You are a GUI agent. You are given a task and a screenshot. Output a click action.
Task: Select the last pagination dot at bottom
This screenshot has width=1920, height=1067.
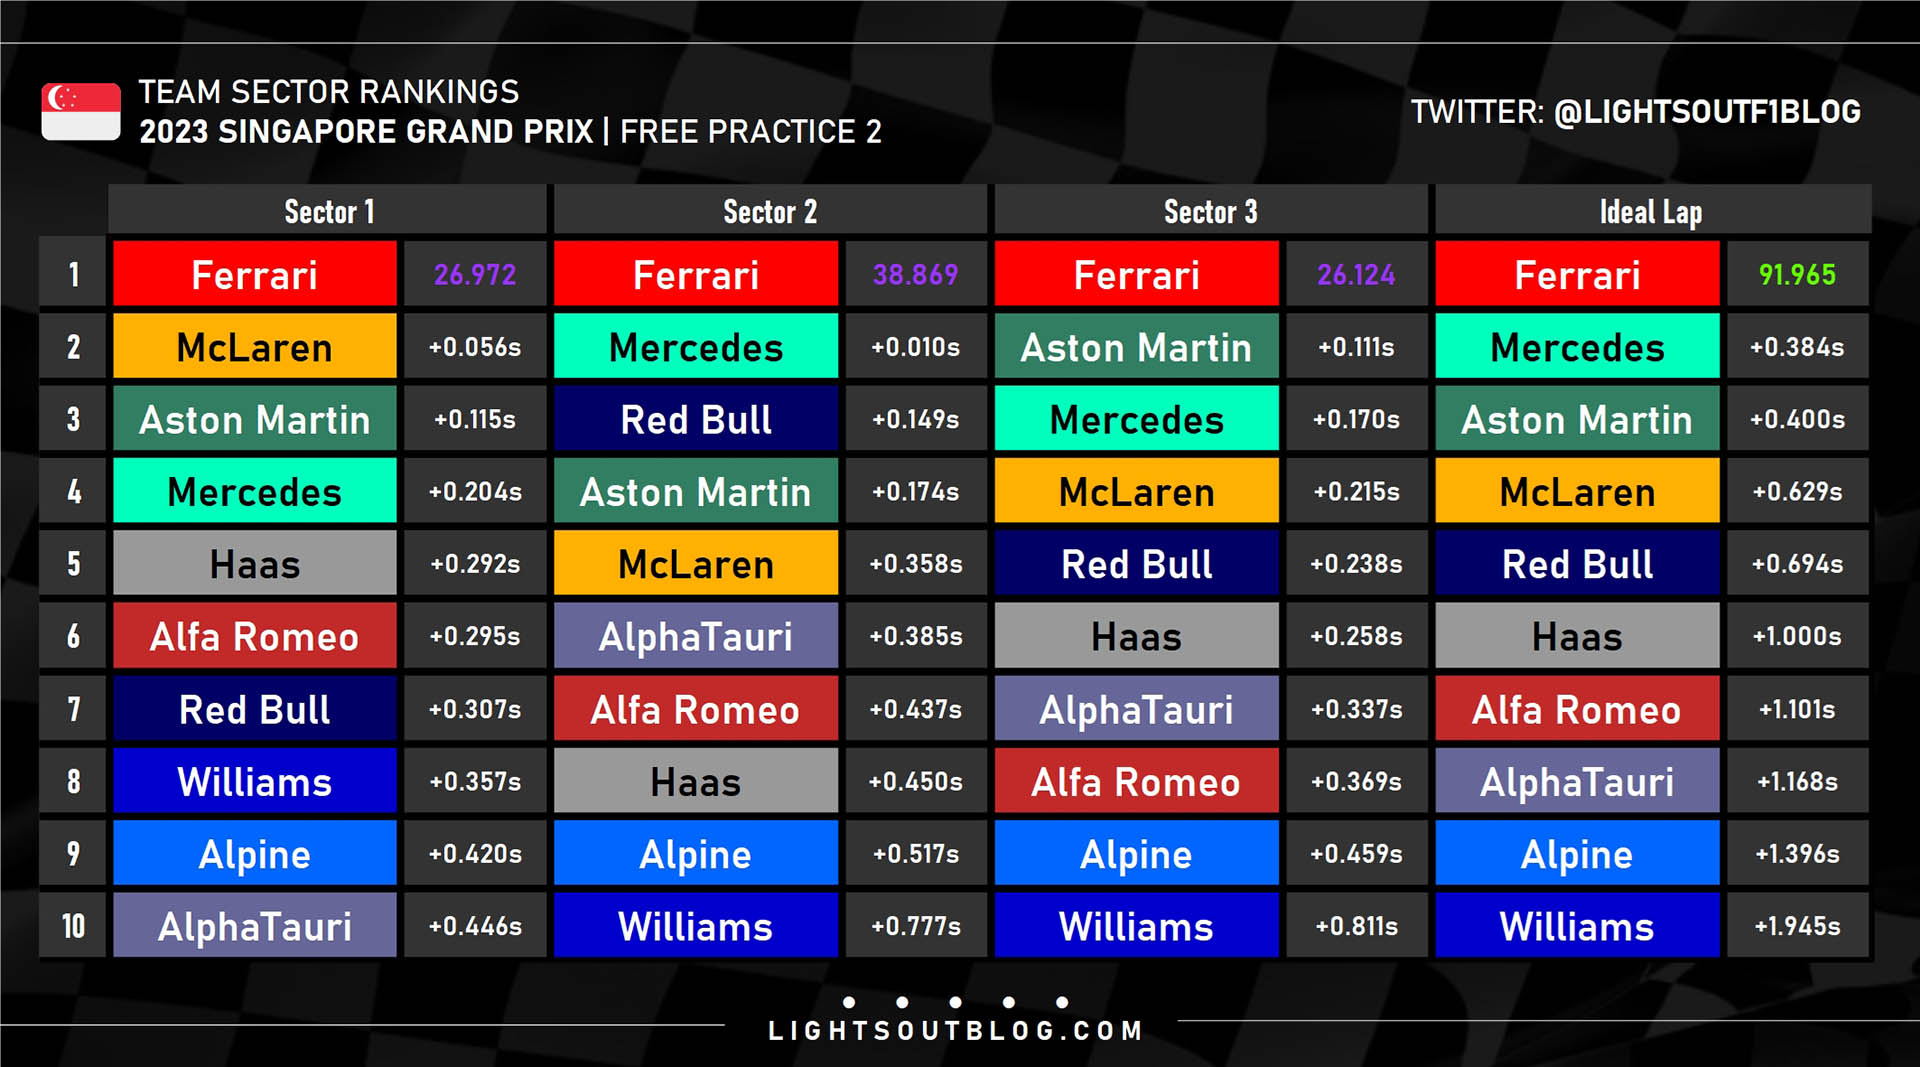click(x=1062, y=1002)
